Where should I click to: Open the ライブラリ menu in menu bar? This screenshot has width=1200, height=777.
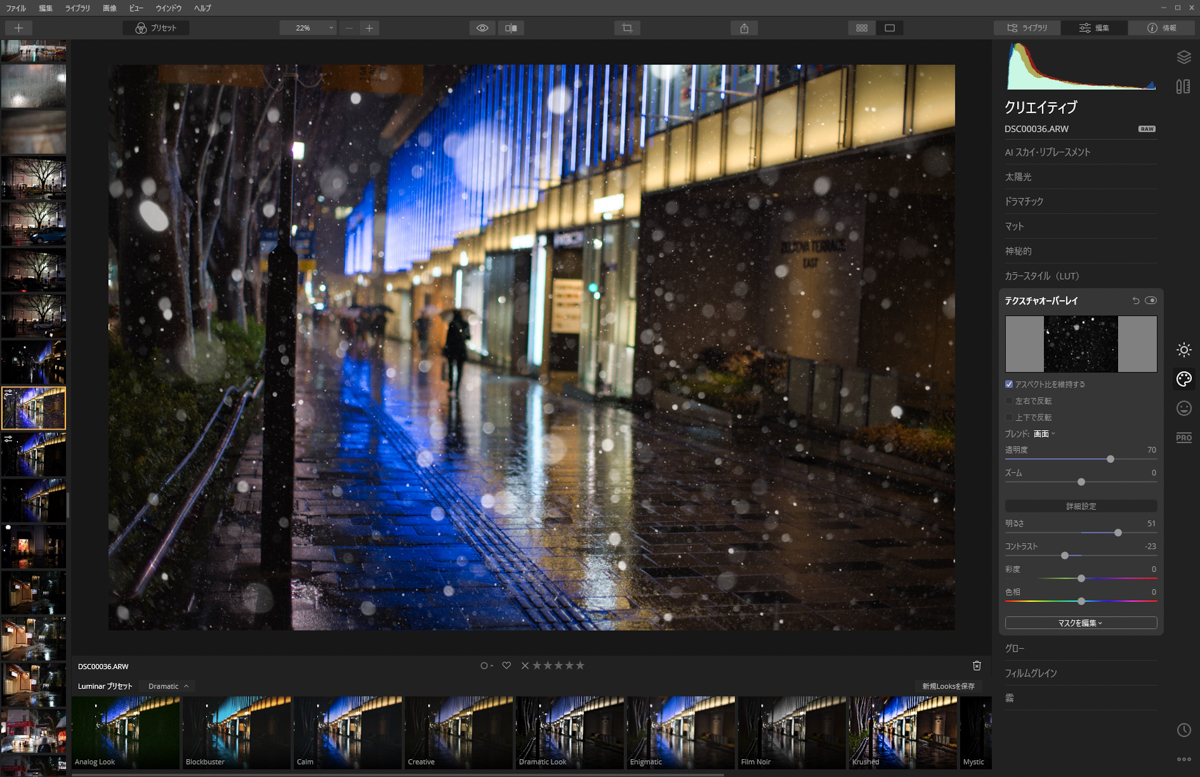[77, 8]
